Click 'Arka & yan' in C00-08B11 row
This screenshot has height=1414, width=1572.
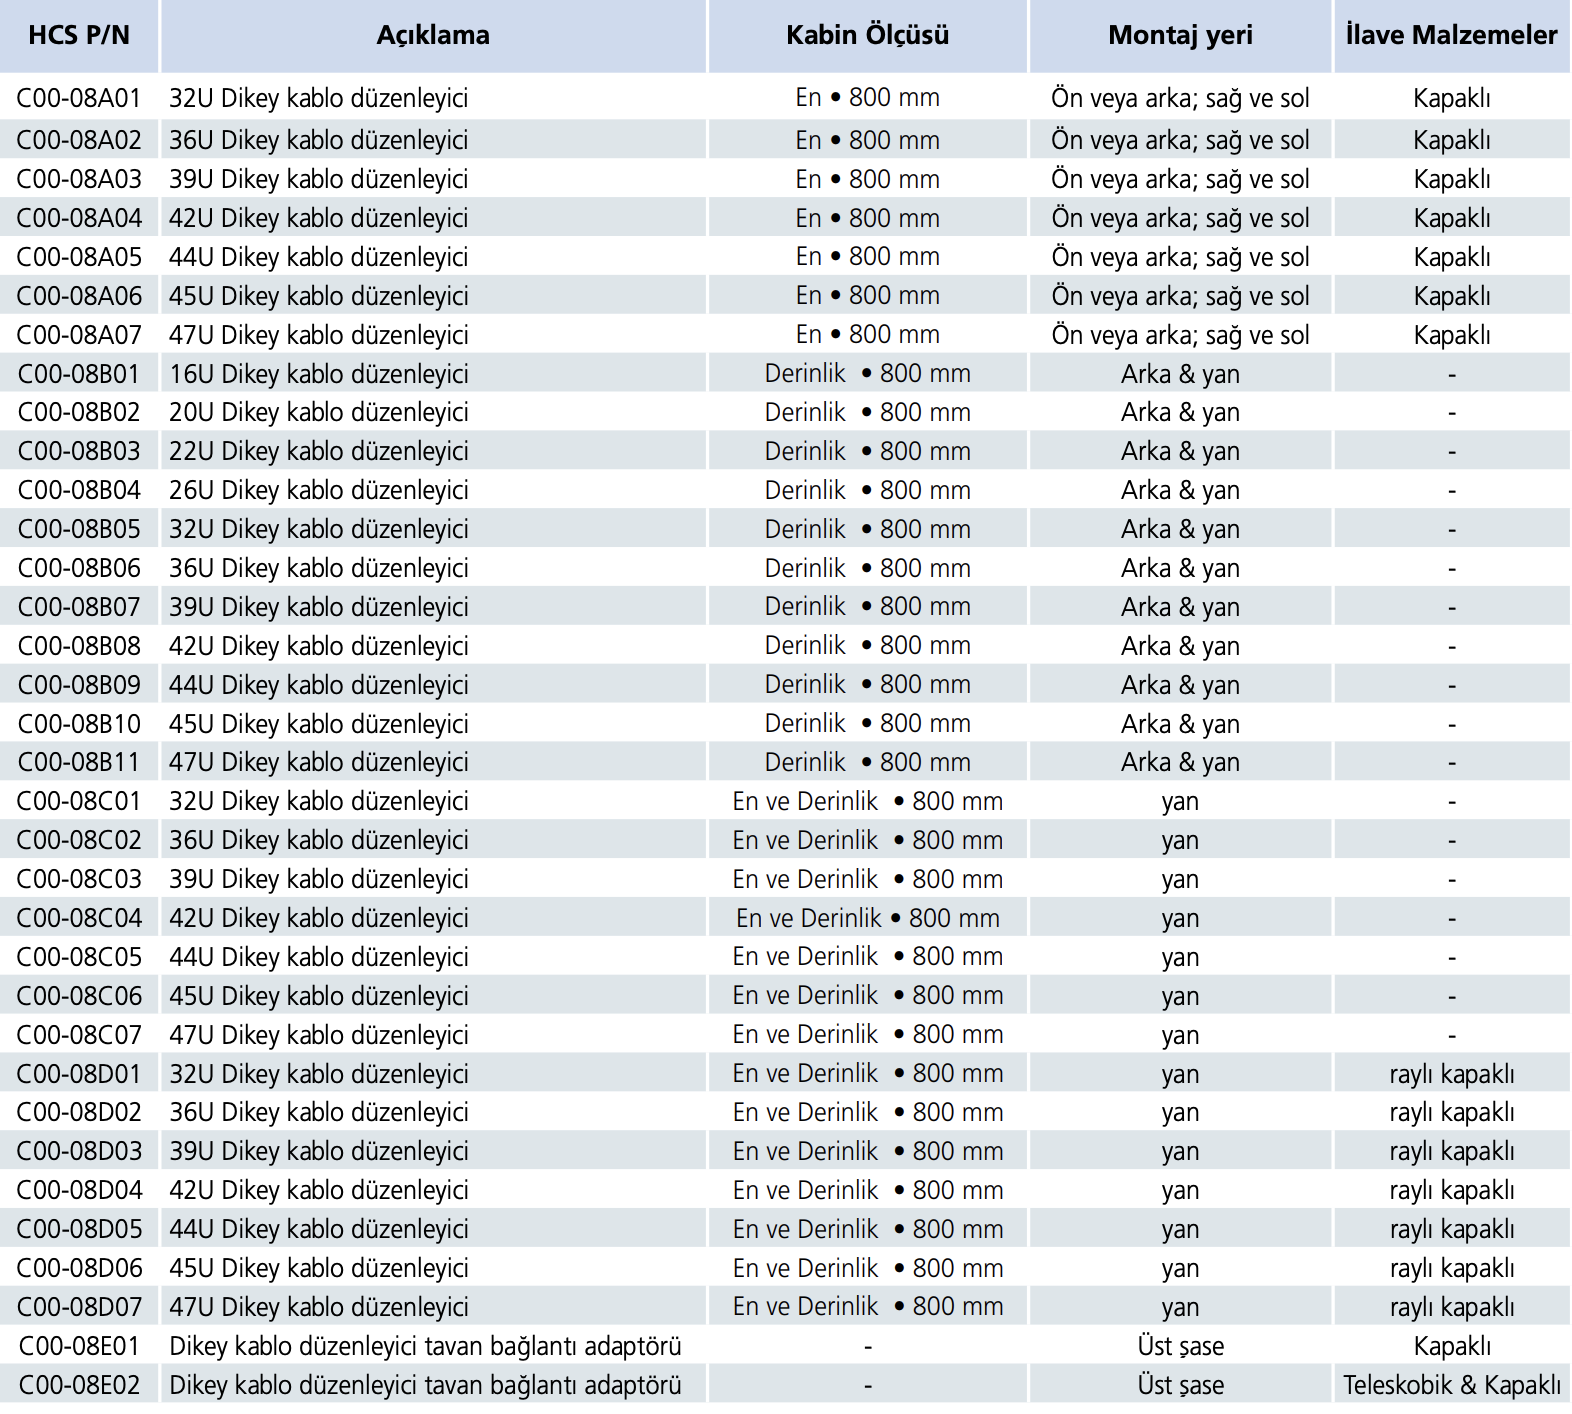click(1180, 763)
